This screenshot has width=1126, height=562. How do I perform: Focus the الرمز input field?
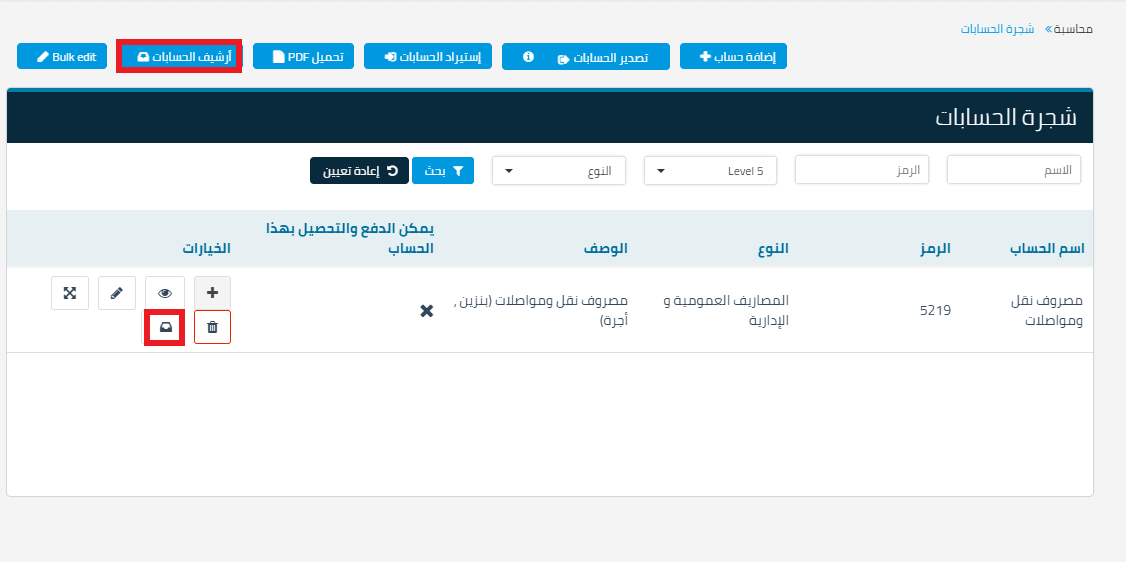[x=861, y=171]
